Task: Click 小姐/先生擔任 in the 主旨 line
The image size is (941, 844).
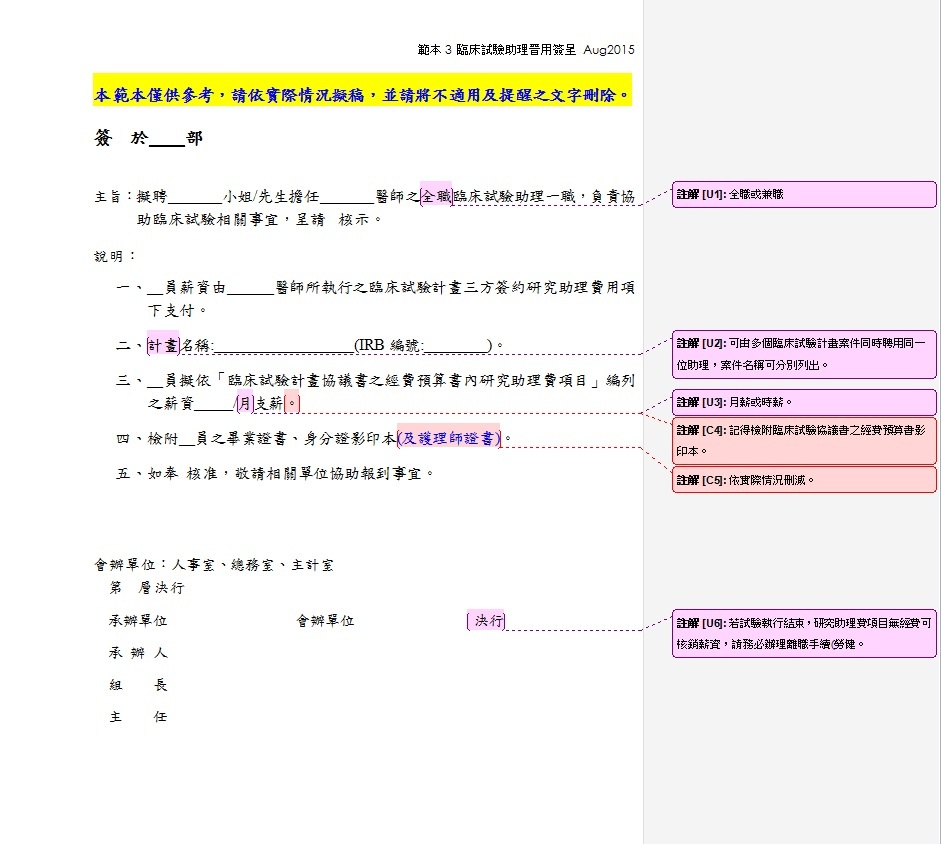Action: [271, 196]
